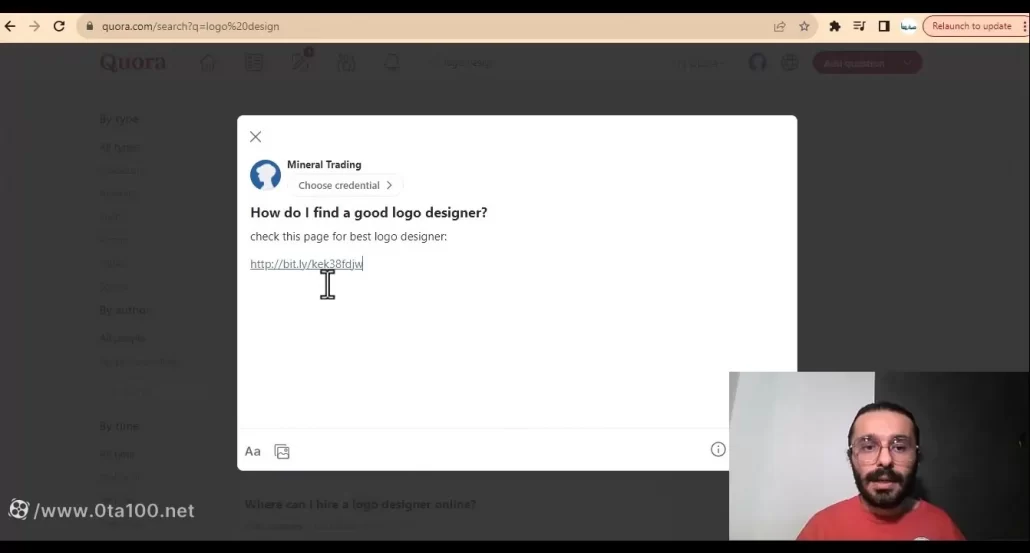
Task: Click the address bar with the Quora URL
Action: click(x=400, y=26)
